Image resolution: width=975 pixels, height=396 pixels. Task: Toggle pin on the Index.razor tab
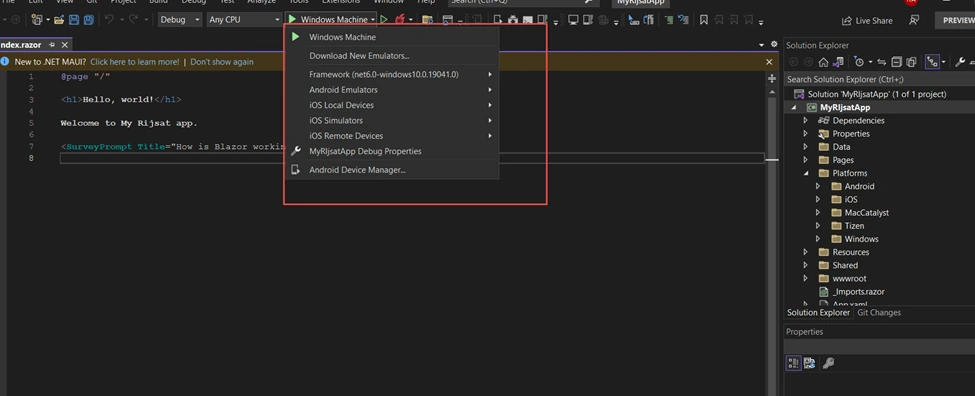click(x=52, y=45)
